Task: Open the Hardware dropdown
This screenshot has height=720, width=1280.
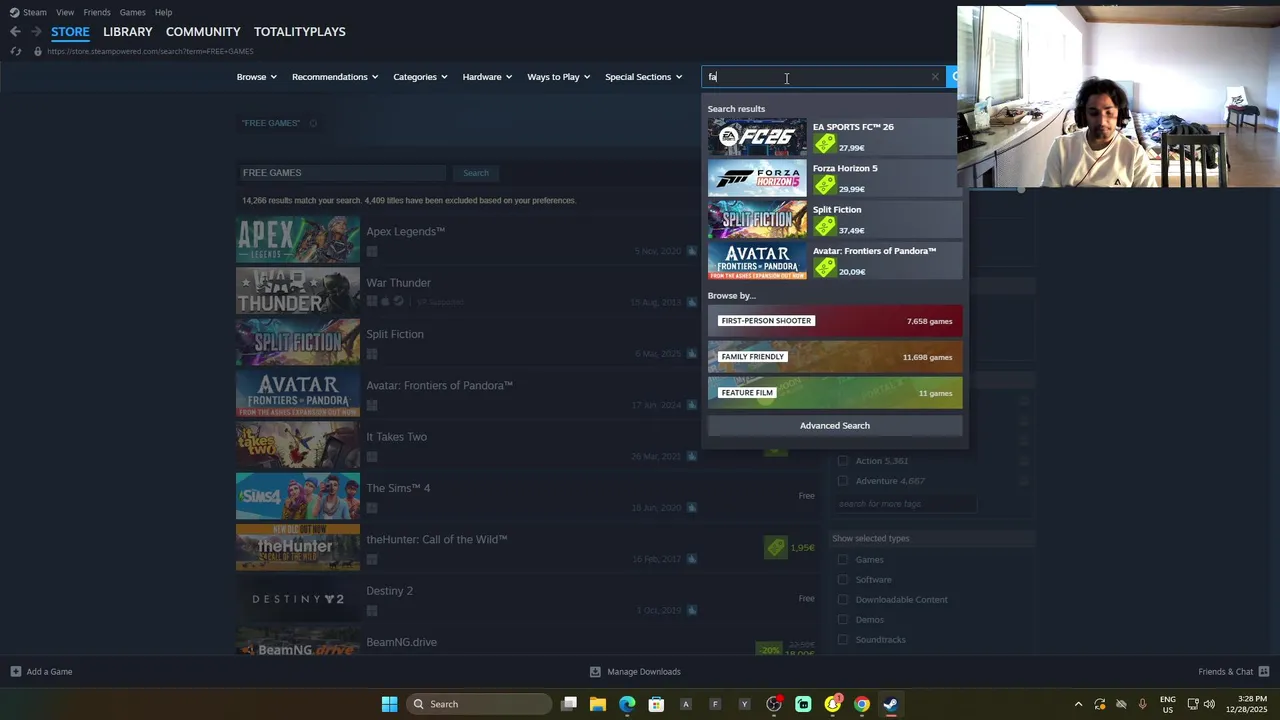Action: pos(487,77)
